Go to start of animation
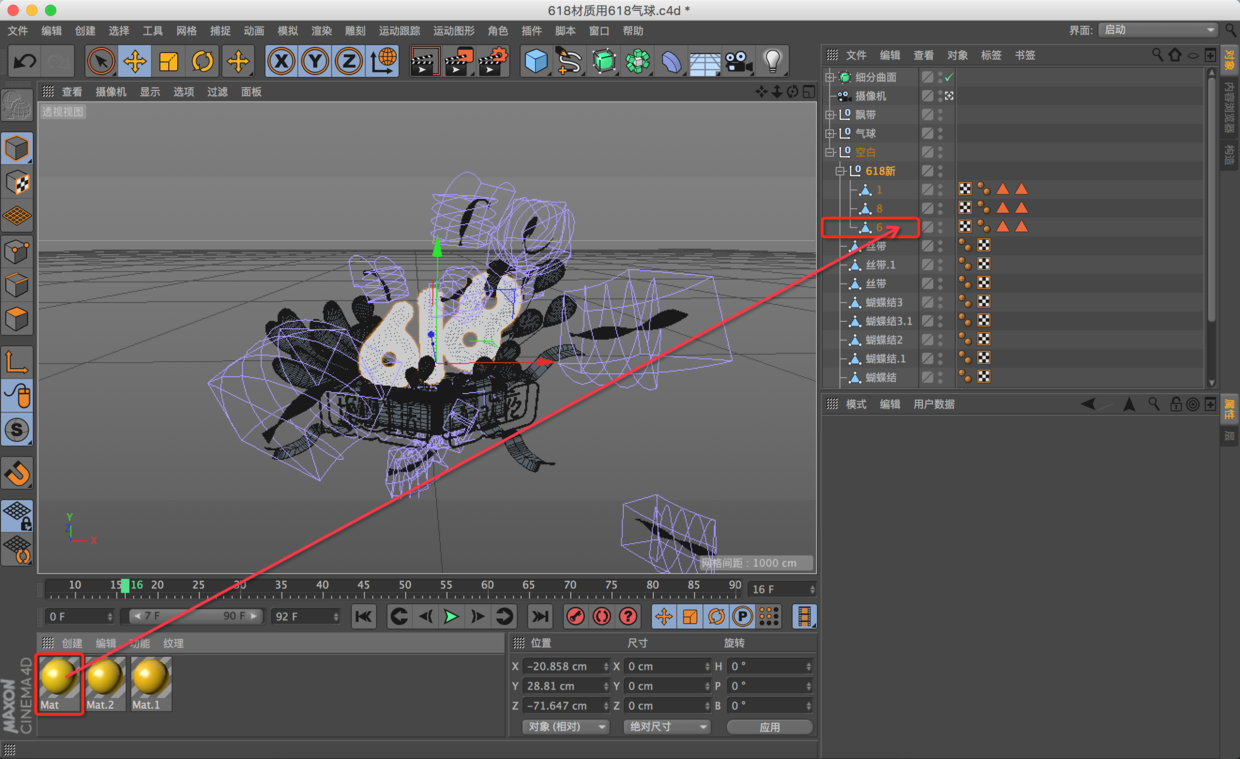The height and width of the screenshot is (759, 1240). click(363, 616)
